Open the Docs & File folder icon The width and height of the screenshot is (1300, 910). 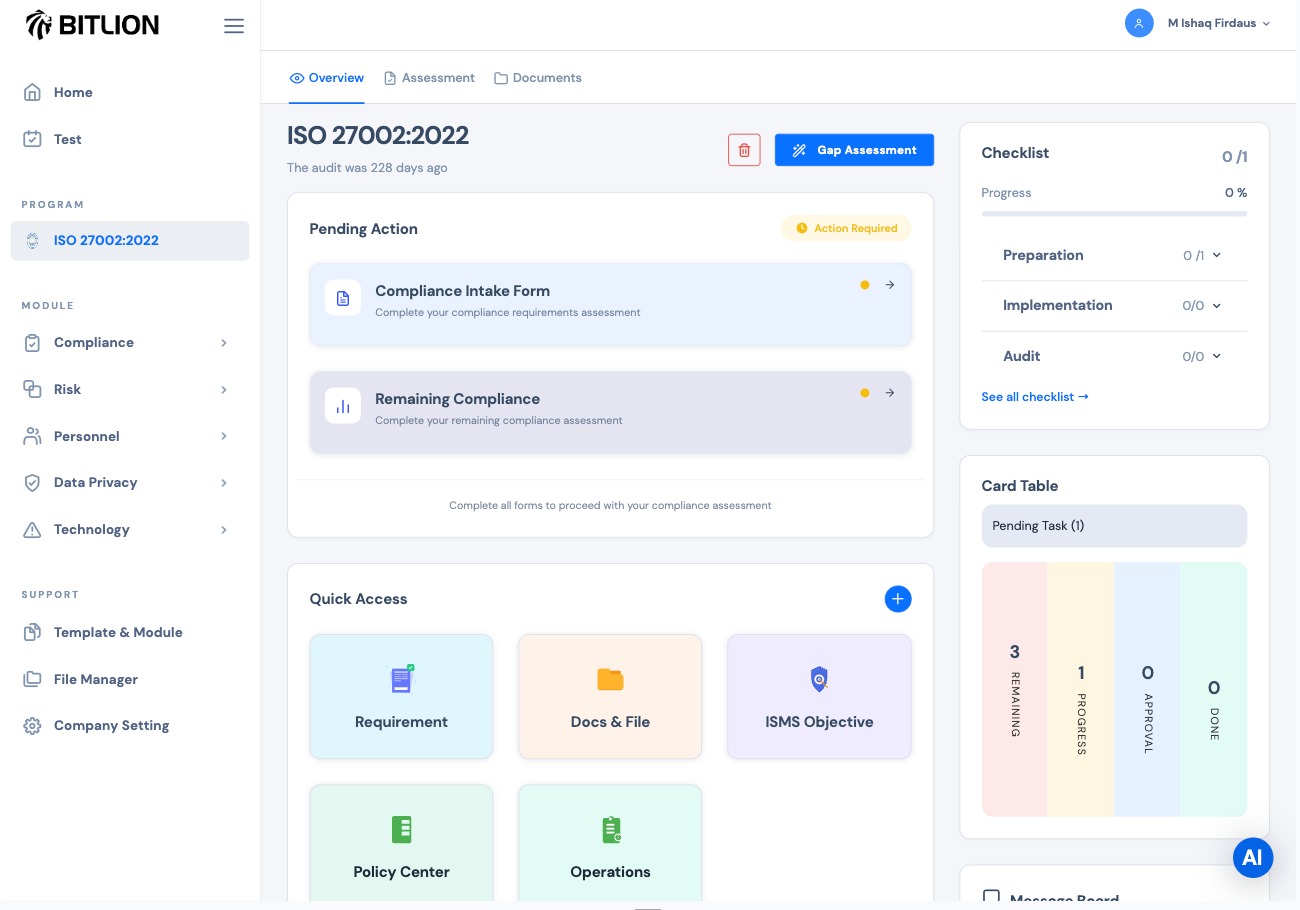pos(610,679)
